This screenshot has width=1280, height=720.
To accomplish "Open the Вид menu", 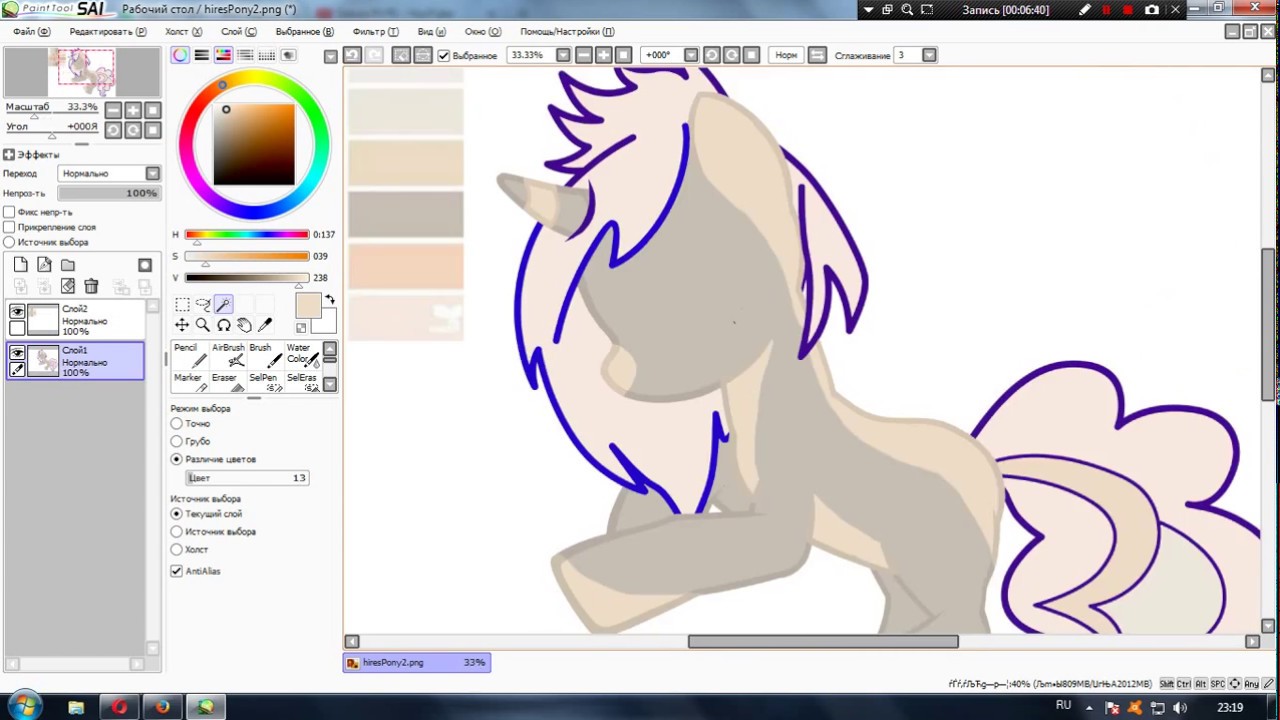I will click(x=431, y=32).
